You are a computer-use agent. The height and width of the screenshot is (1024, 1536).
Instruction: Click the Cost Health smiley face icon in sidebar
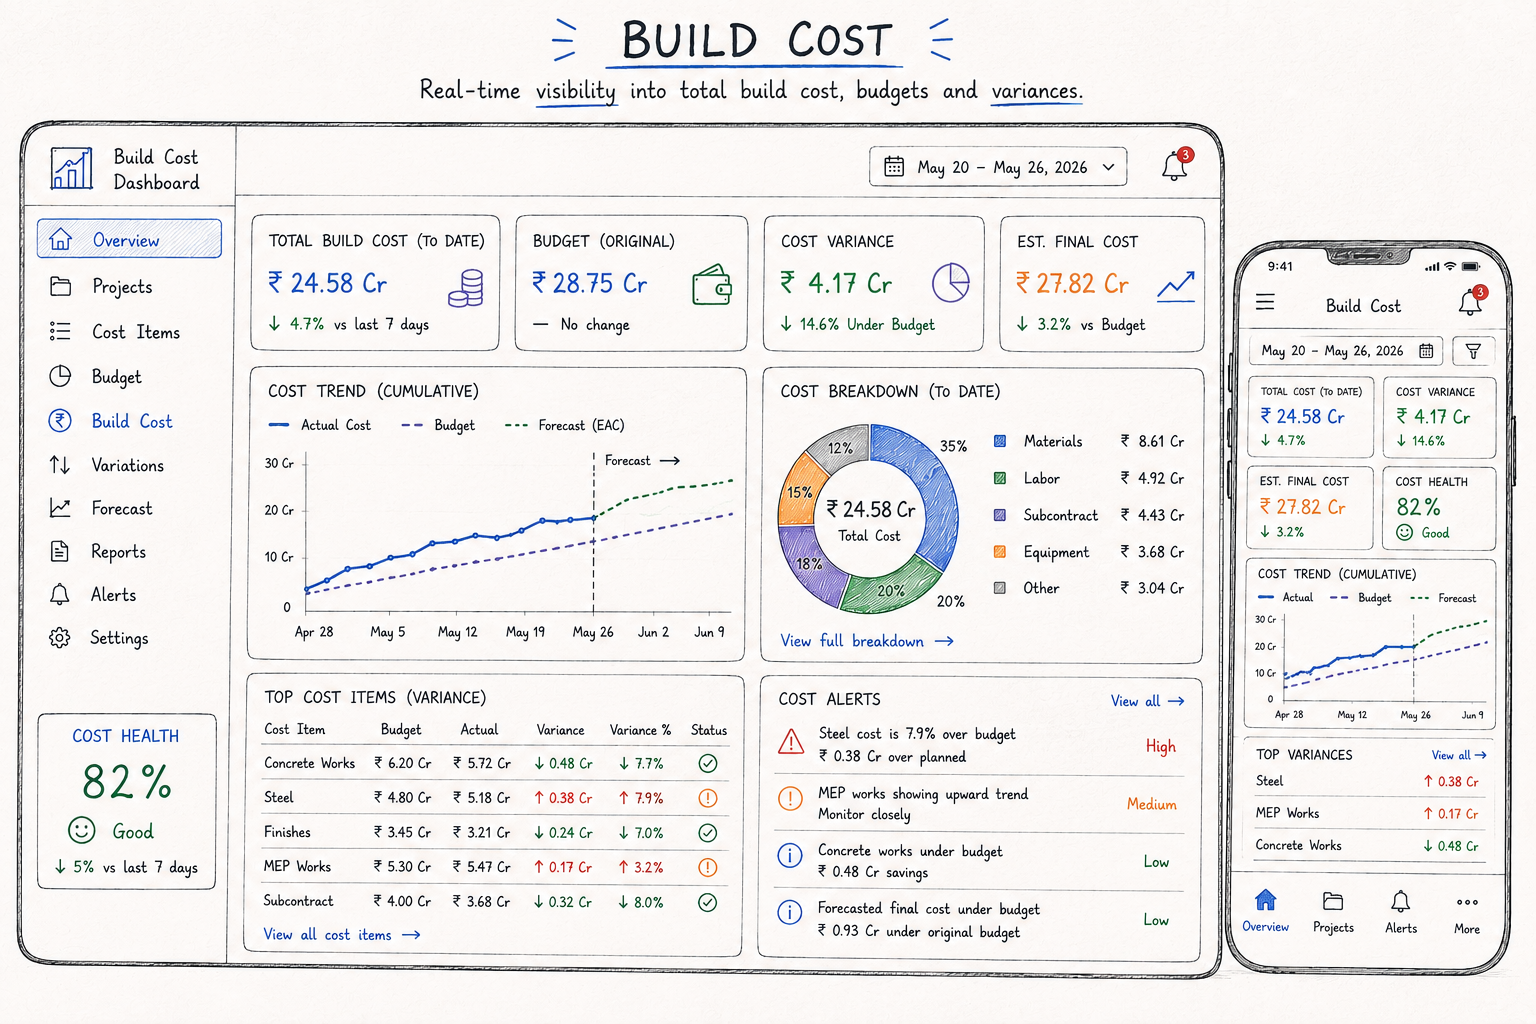click(81, 830)
